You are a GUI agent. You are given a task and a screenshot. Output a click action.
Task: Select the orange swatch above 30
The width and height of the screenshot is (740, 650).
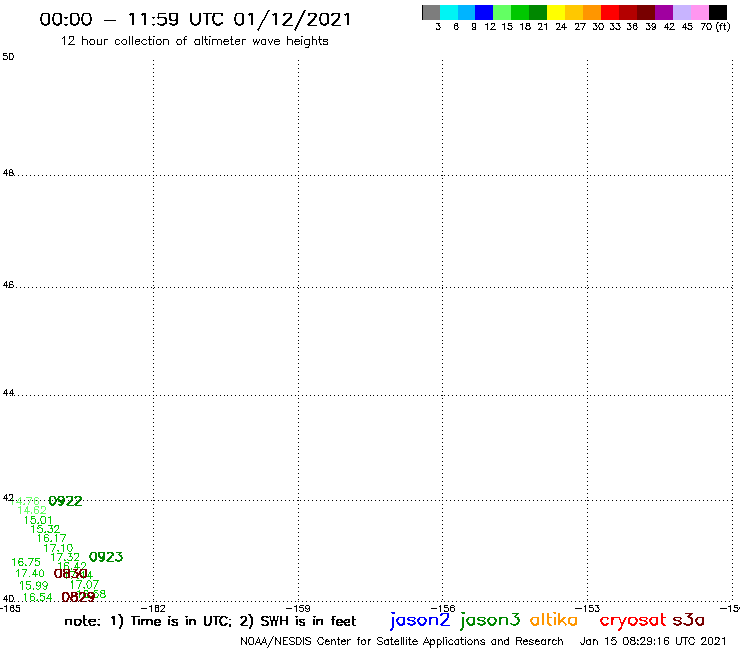point(592,13)
